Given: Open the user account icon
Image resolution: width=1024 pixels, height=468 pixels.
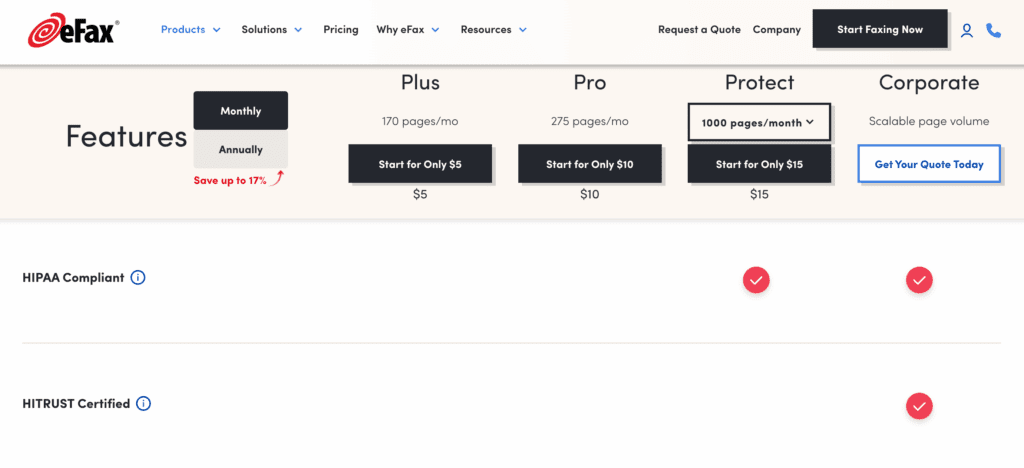Looking at the screenshot, I should tap(966, 30).
